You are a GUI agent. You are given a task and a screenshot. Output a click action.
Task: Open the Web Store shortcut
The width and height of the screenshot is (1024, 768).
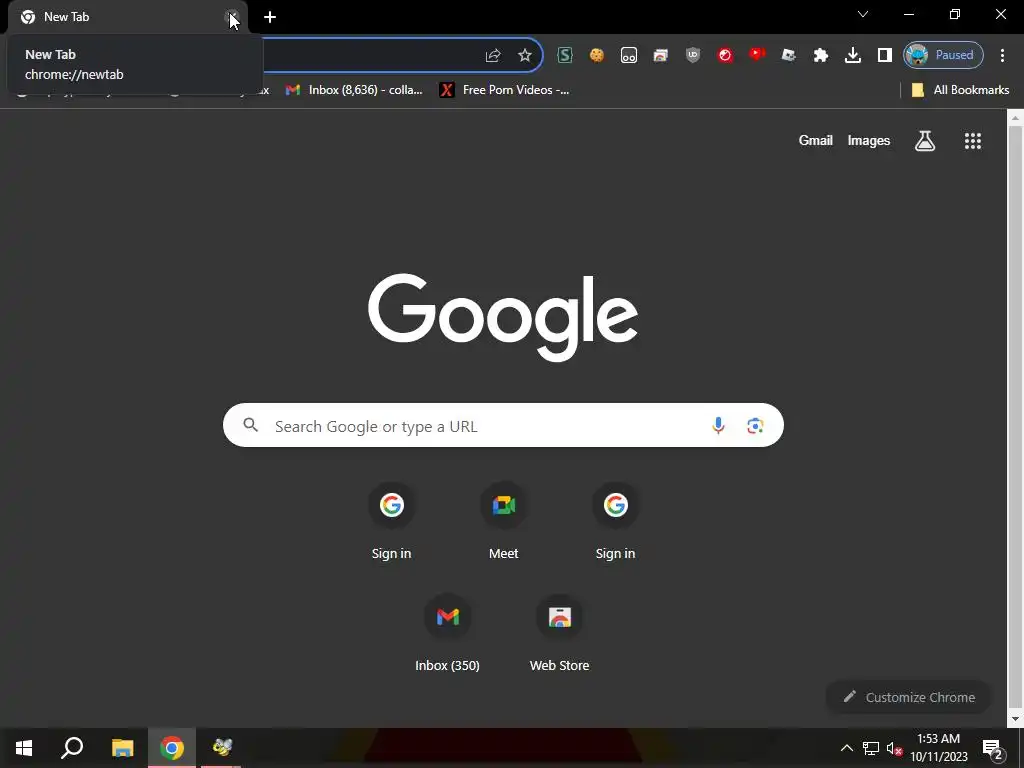[x=560, y=633]
